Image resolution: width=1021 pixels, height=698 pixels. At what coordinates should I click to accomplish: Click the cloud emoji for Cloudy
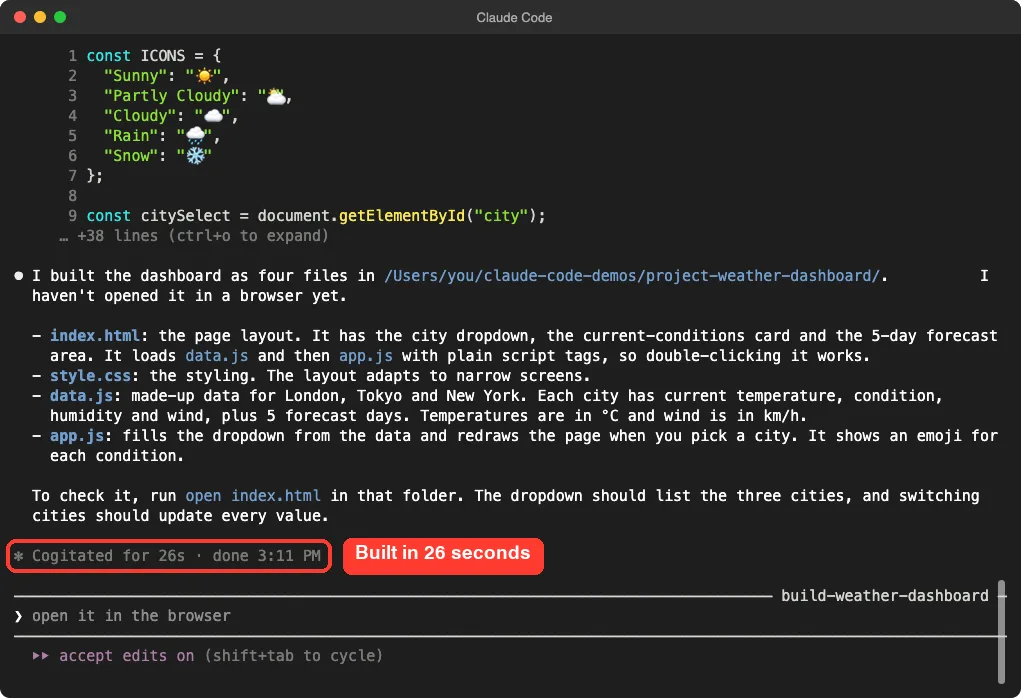[214, 116]
